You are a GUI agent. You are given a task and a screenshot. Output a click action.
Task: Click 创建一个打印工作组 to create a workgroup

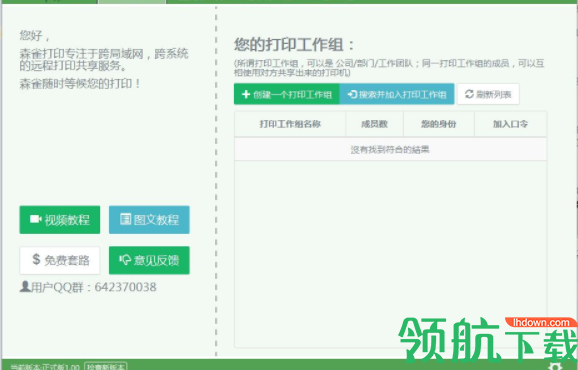[x=287, y=94]
